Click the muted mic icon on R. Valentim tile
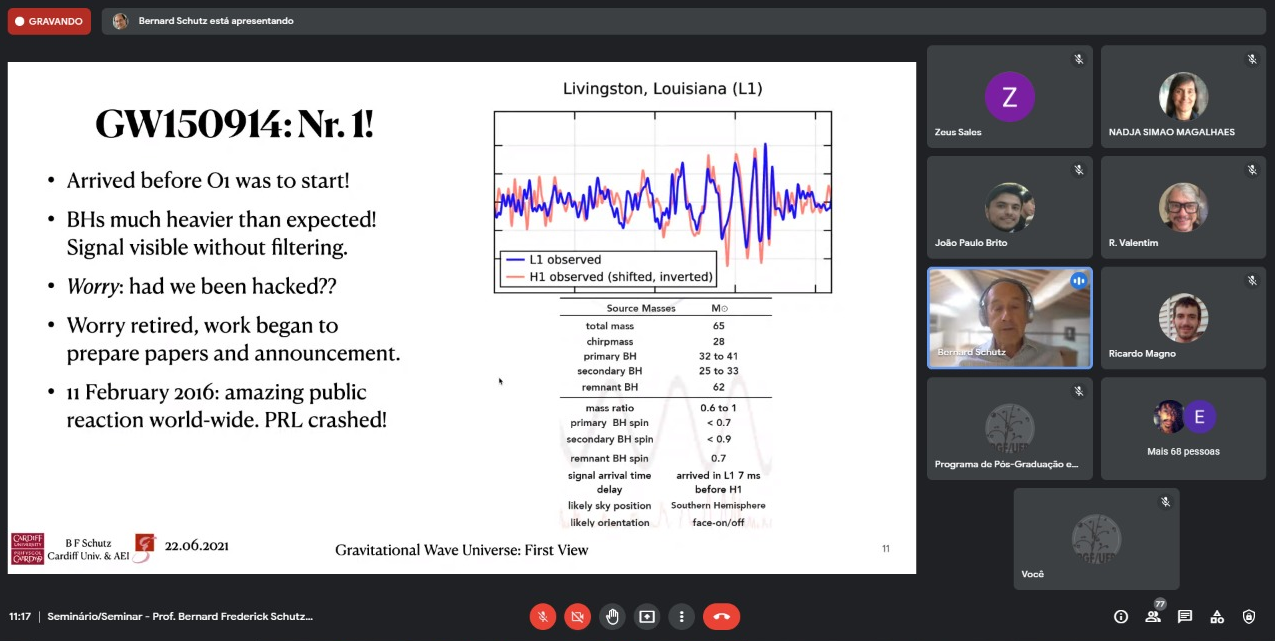 pos(1252,170)
